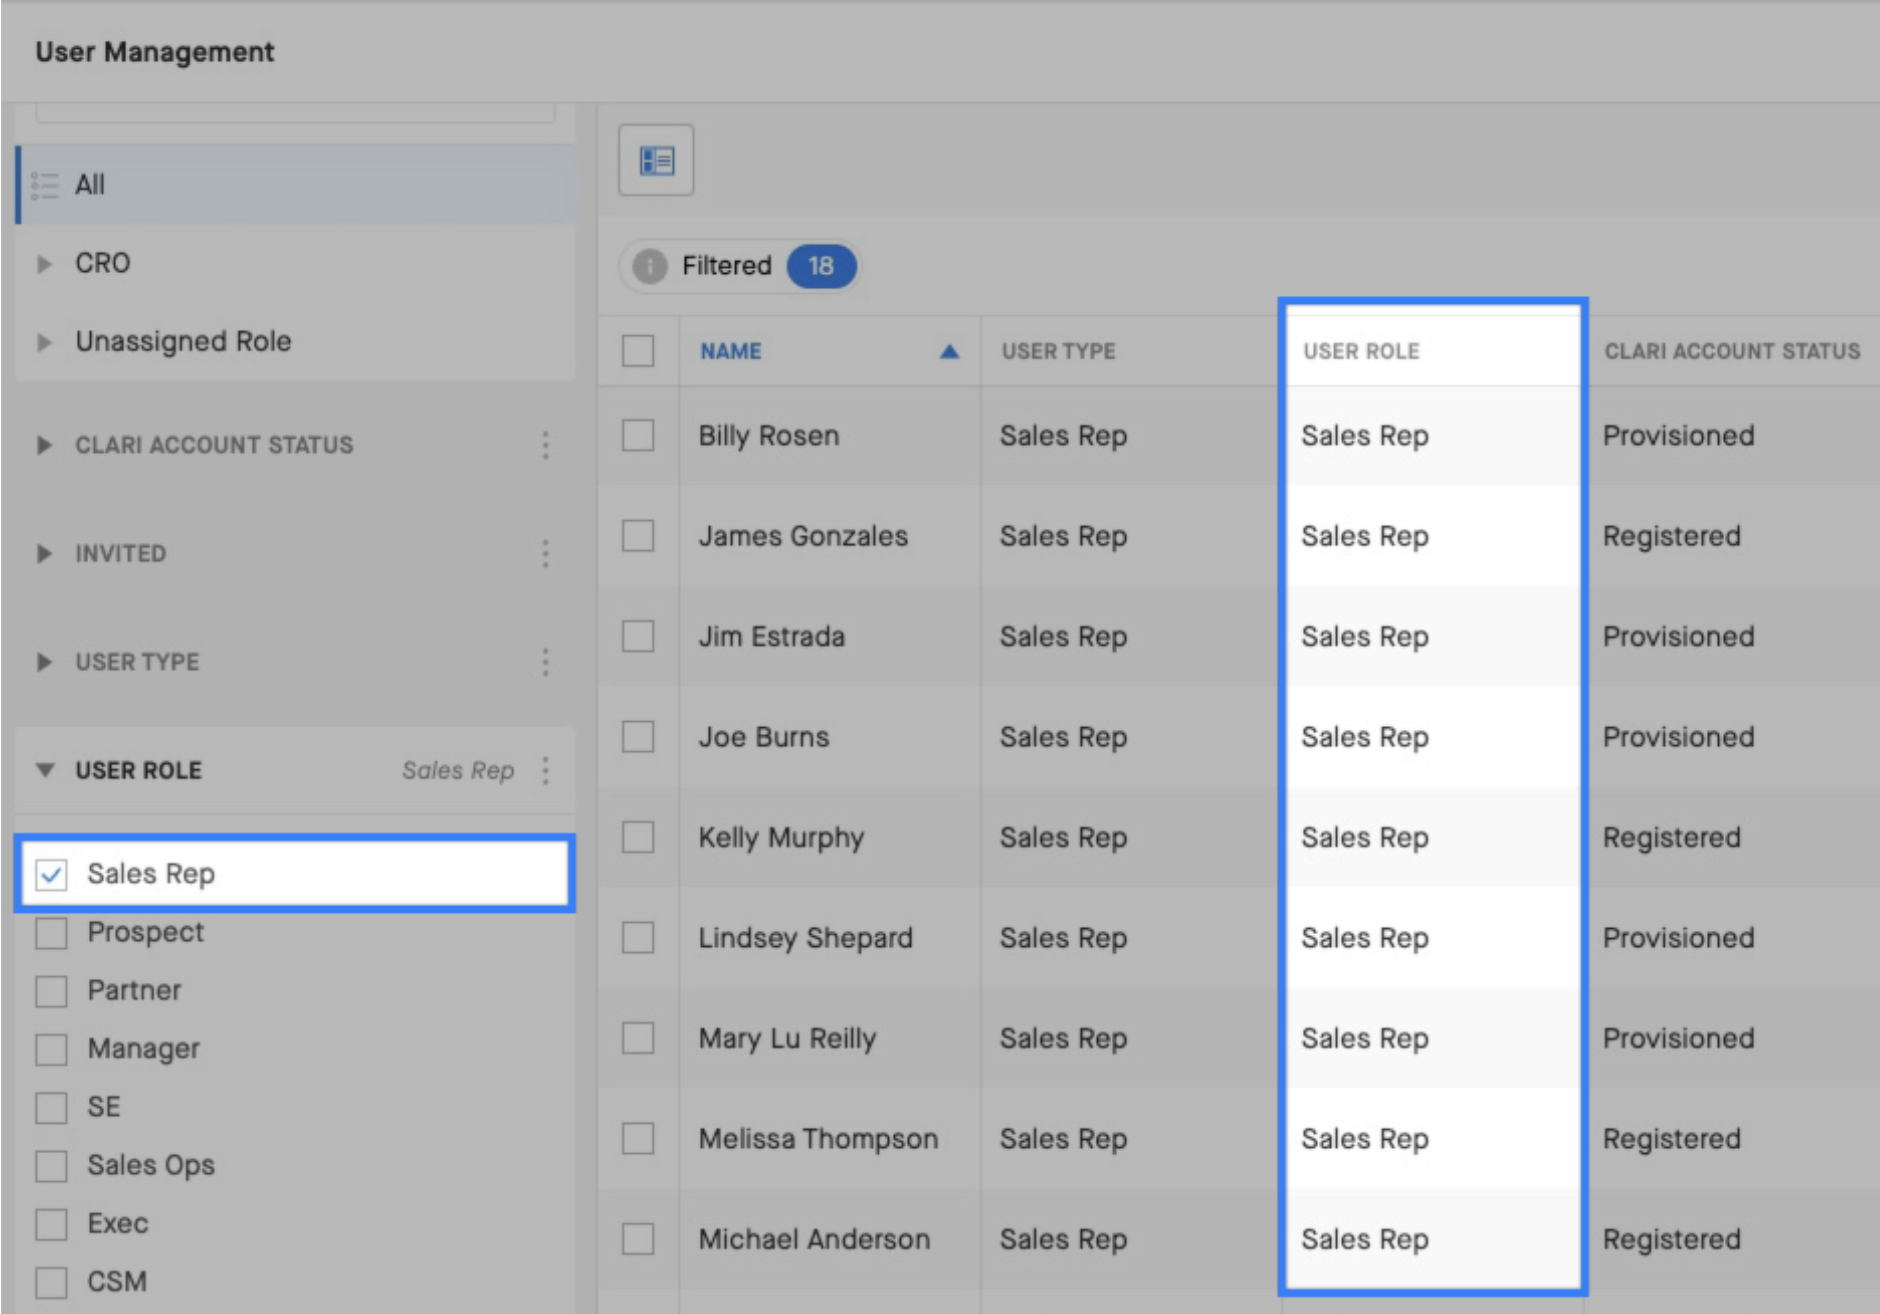
Task: Click the Name column sort arrow
Action: [x=949, y=351]
